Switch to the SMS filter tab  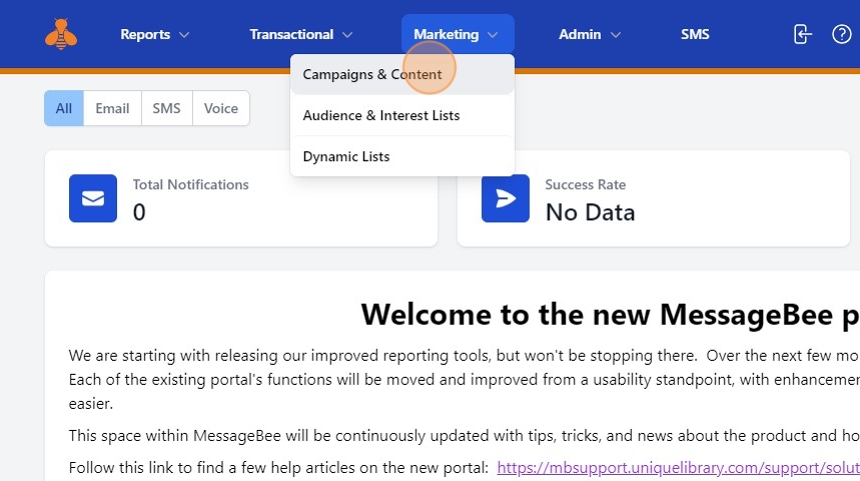pos(166,108)
